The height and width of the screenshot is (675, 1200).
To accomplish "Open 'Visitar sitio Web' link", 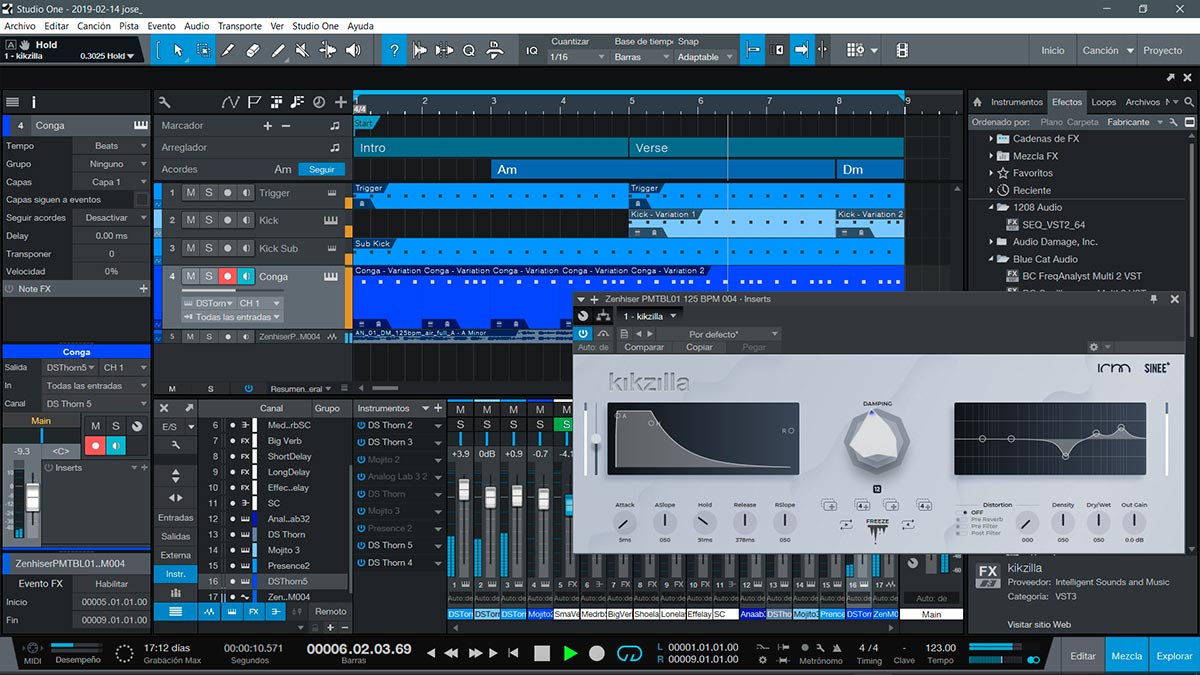I will (x=1039, y=624).
